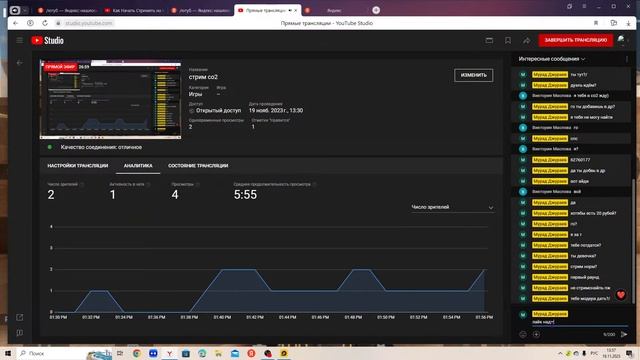Screen dimensions: 640x360
Task: Open the YouTube Studio hamburger menu
Action: pos(20,40)
